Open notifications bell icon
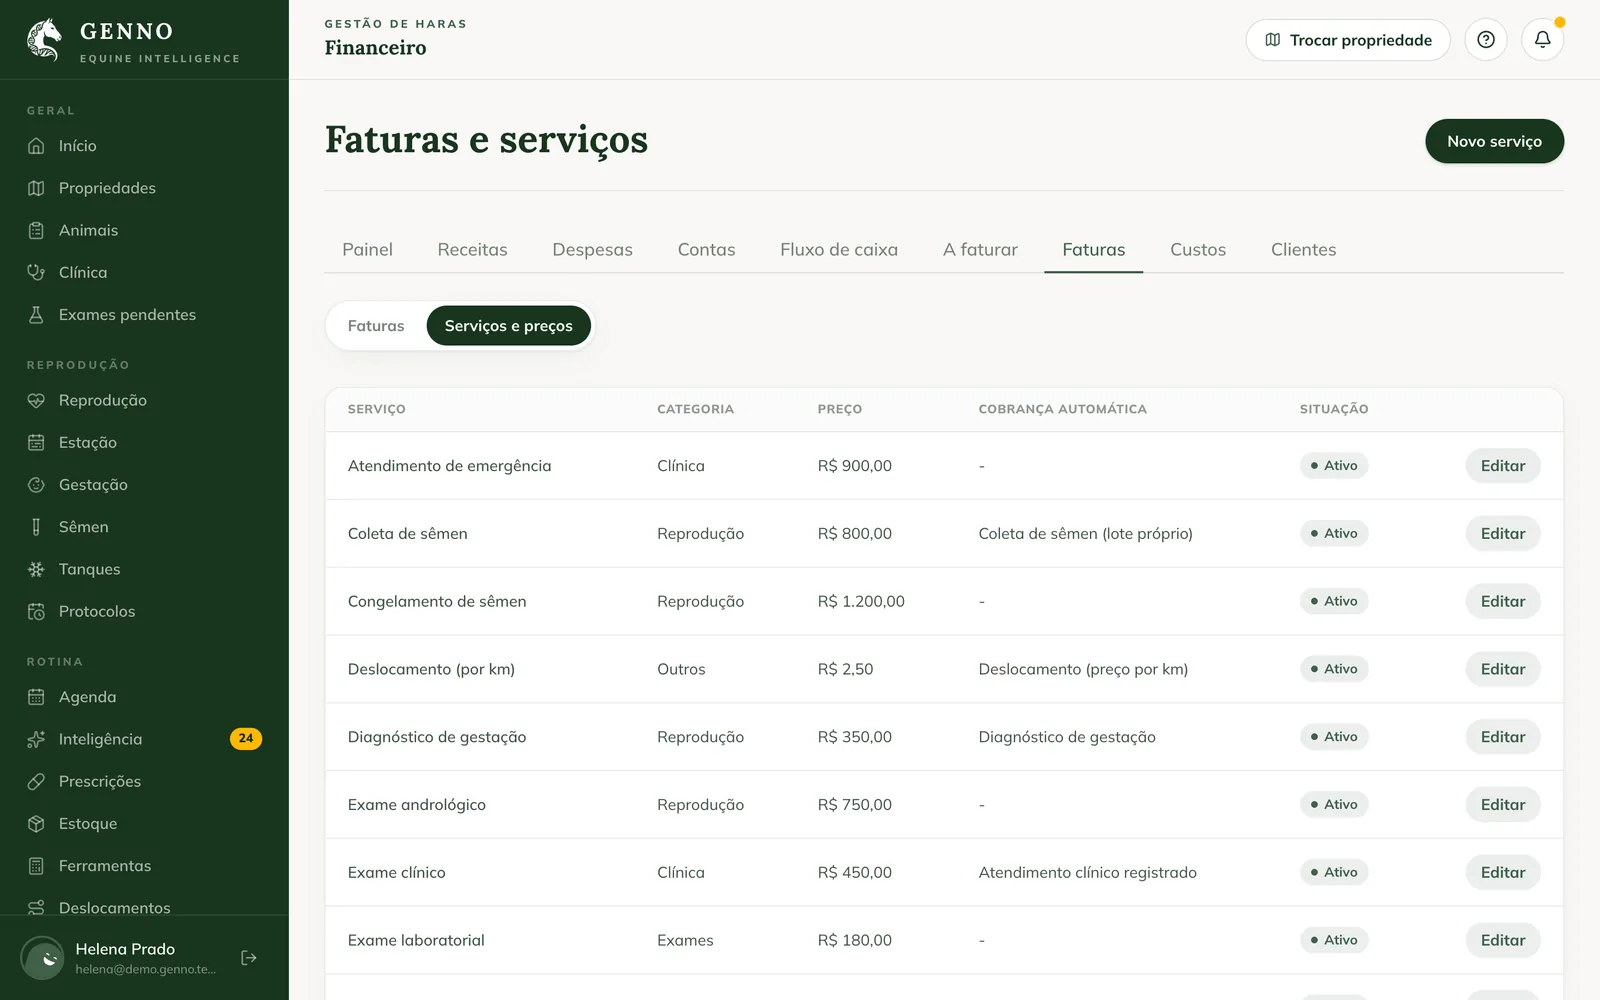The image size is (1600, 1000). tap(1543, 40)
